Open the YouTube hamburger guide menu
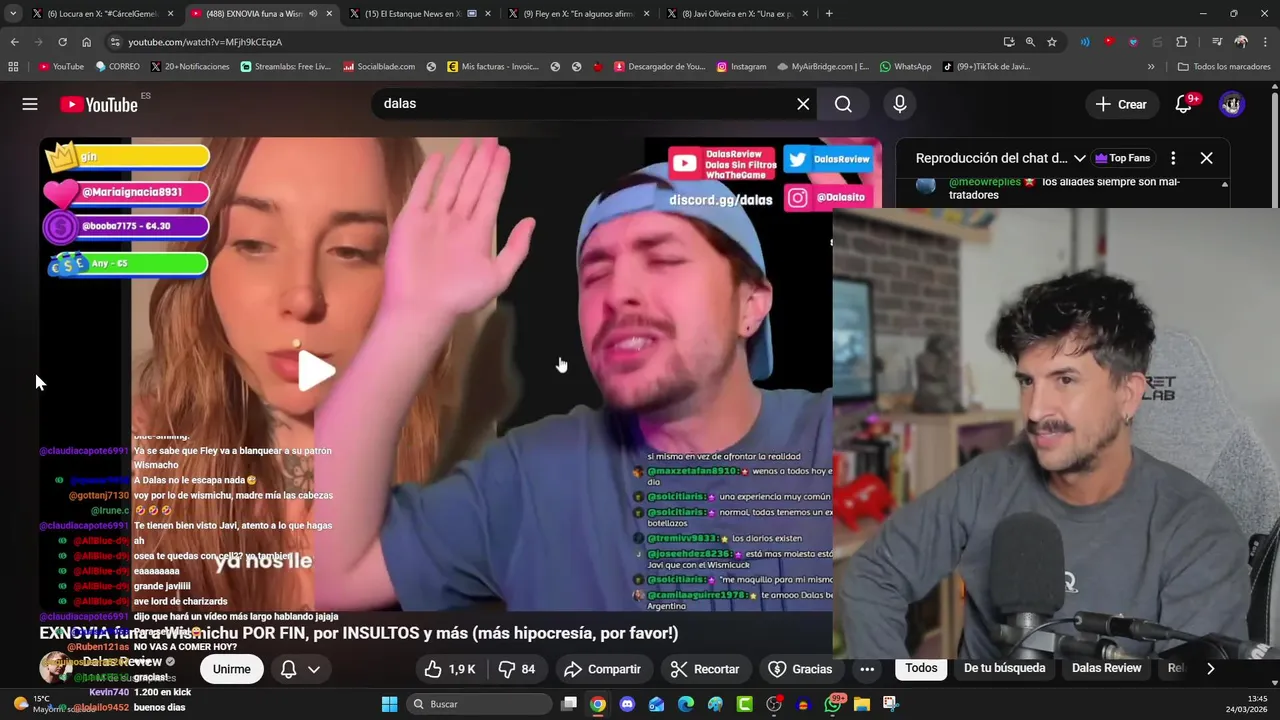Viewport: 1280px width, 720px height. (30, 104)
